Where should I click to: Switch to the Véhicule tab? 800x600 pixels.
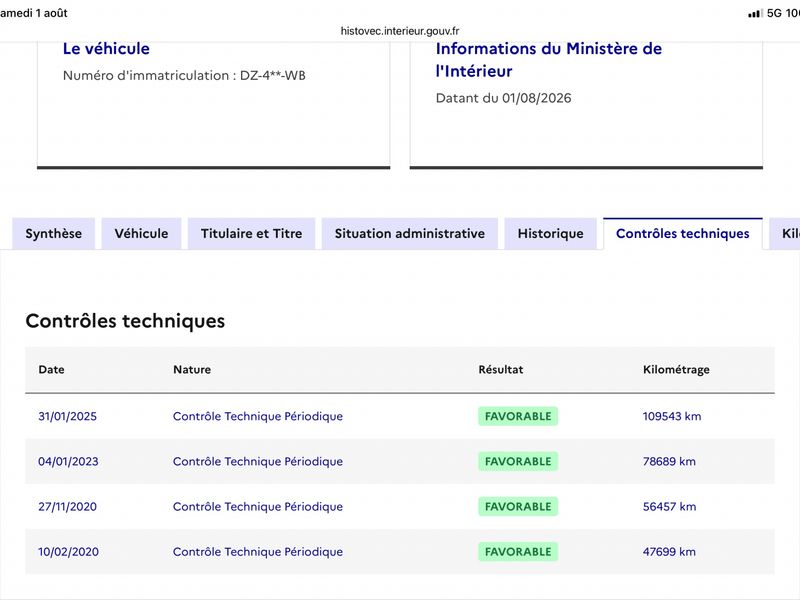tap(141, 234)
